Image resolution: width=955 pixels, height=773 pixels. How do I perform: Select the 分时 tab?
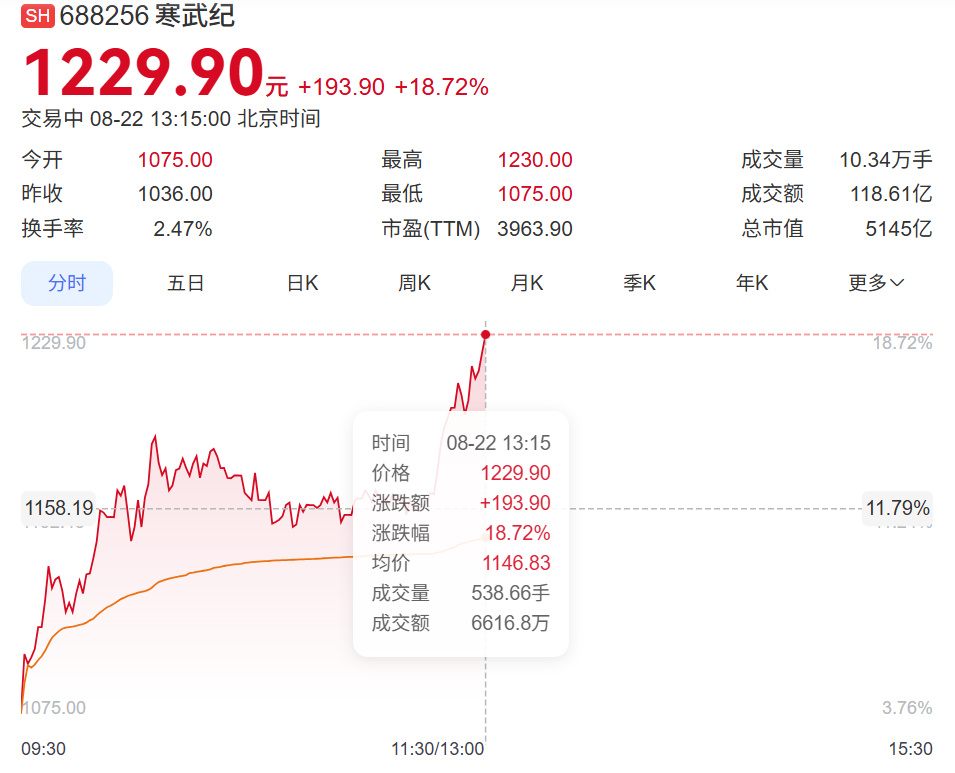pyautogui.click(x=67, y=283)
